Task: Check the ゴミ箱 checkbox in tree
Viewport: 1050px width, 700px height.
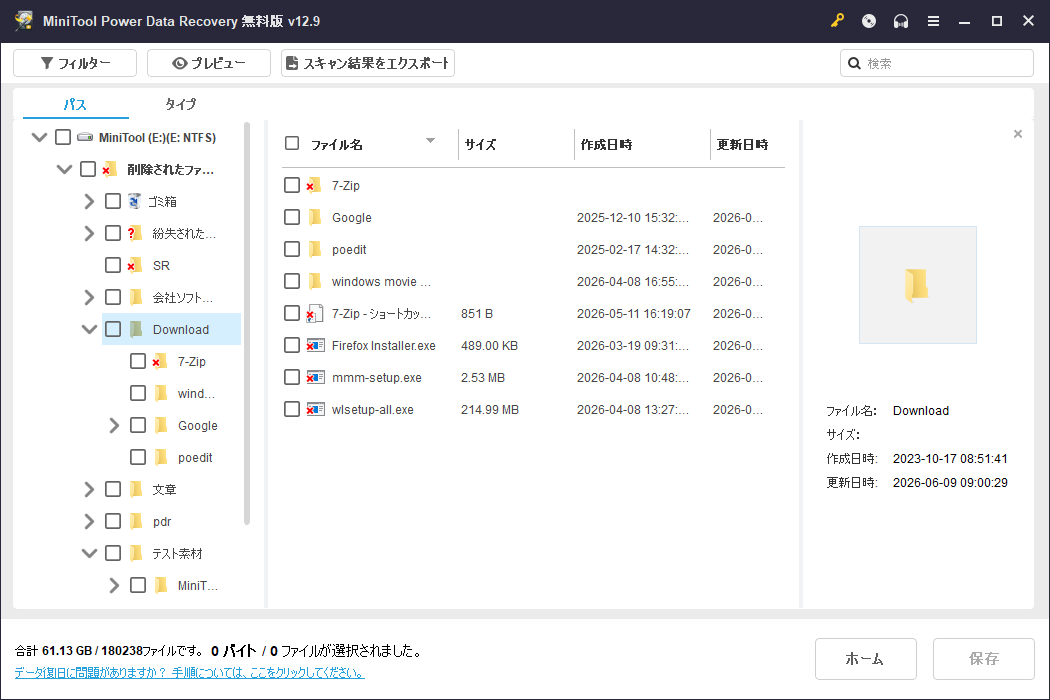Action: [113, 201]
